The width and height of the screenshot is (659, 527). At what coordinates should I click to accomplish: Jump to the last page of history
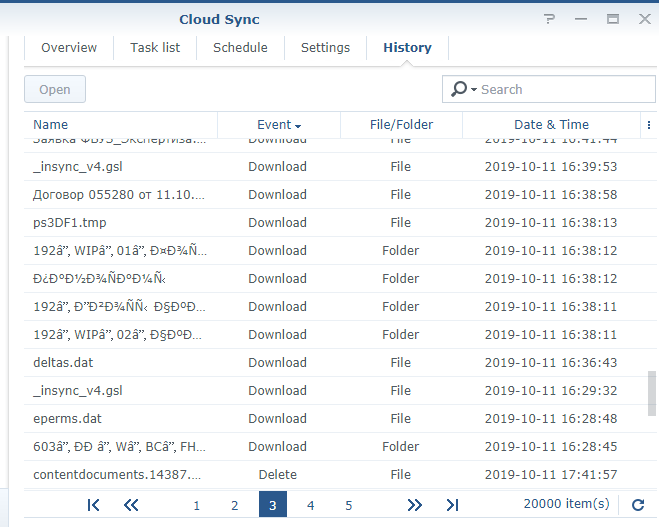[x=452, y=505]
